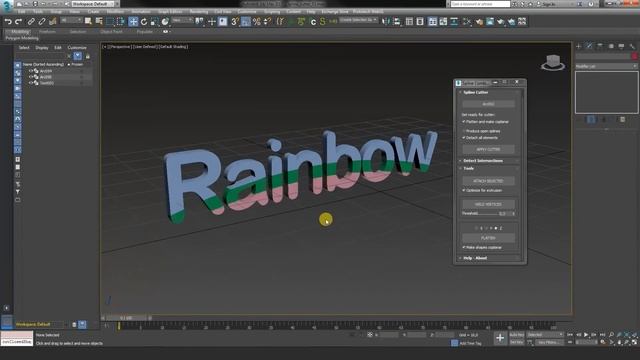The height and width of the screenshot is (360, 640).
Task: Open the Workspace Default dropdown in title bar
Action: (x=92, y=4)
